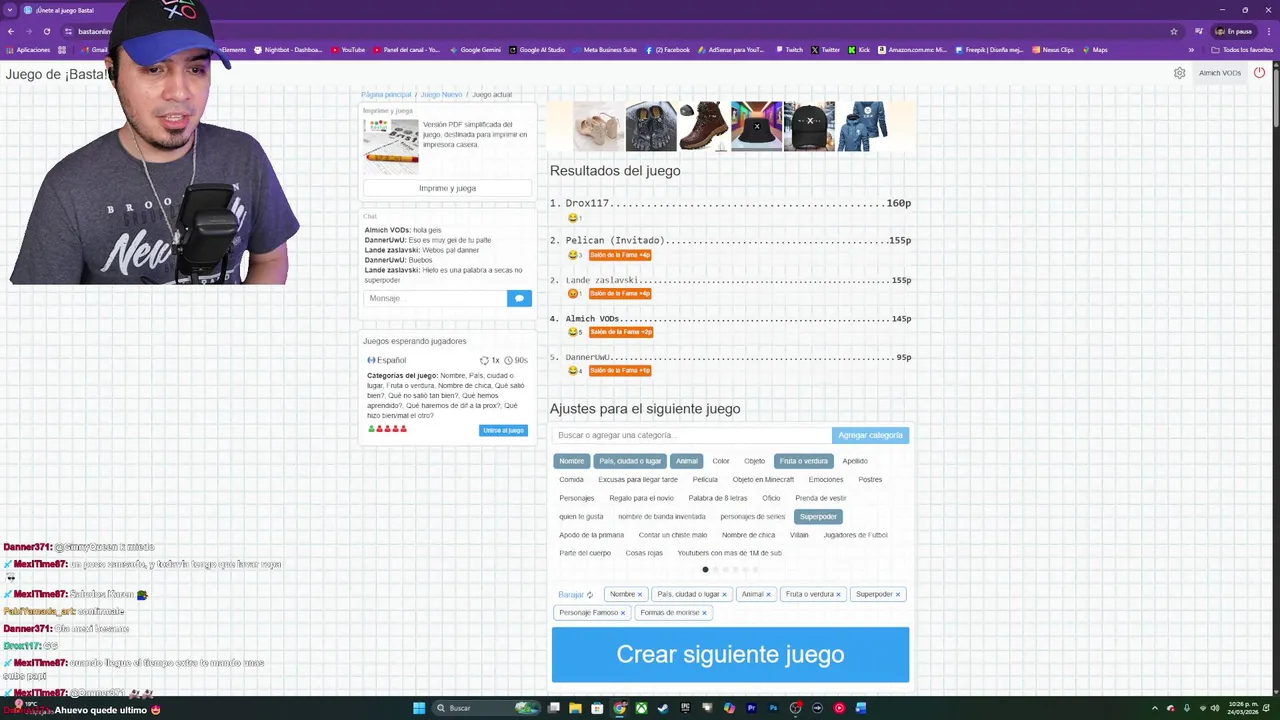Enable the Objeto category
1280x720 pixels.
(754, 461)
